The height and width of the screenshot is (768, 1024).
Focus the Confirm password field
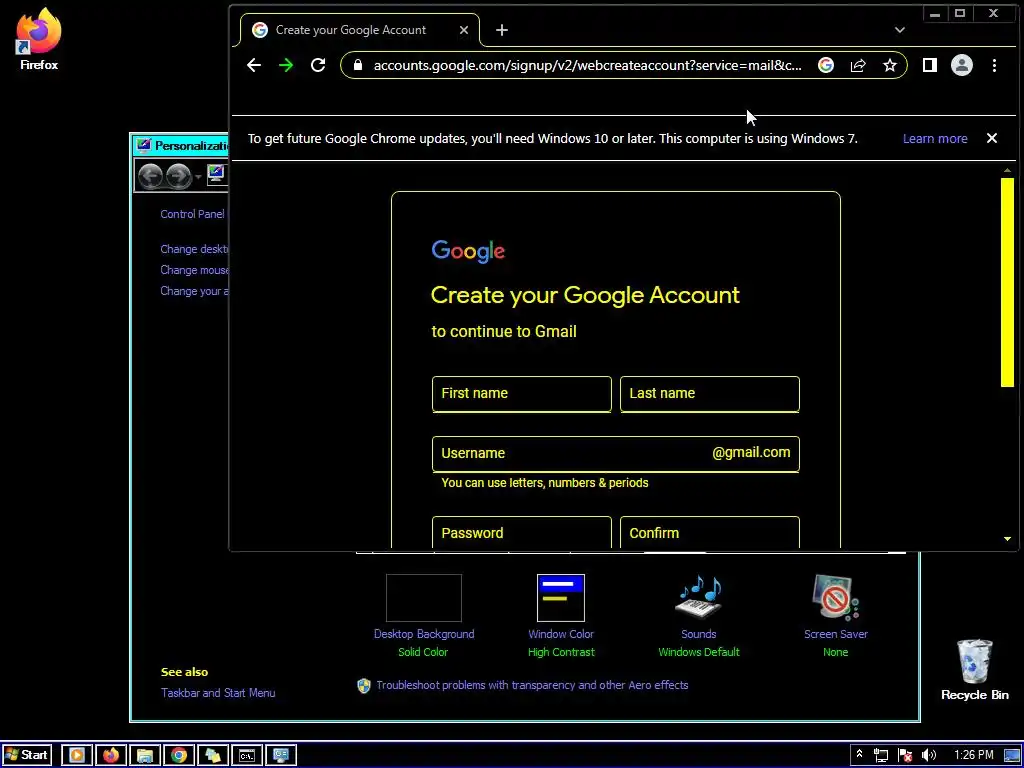pos(709,532)
